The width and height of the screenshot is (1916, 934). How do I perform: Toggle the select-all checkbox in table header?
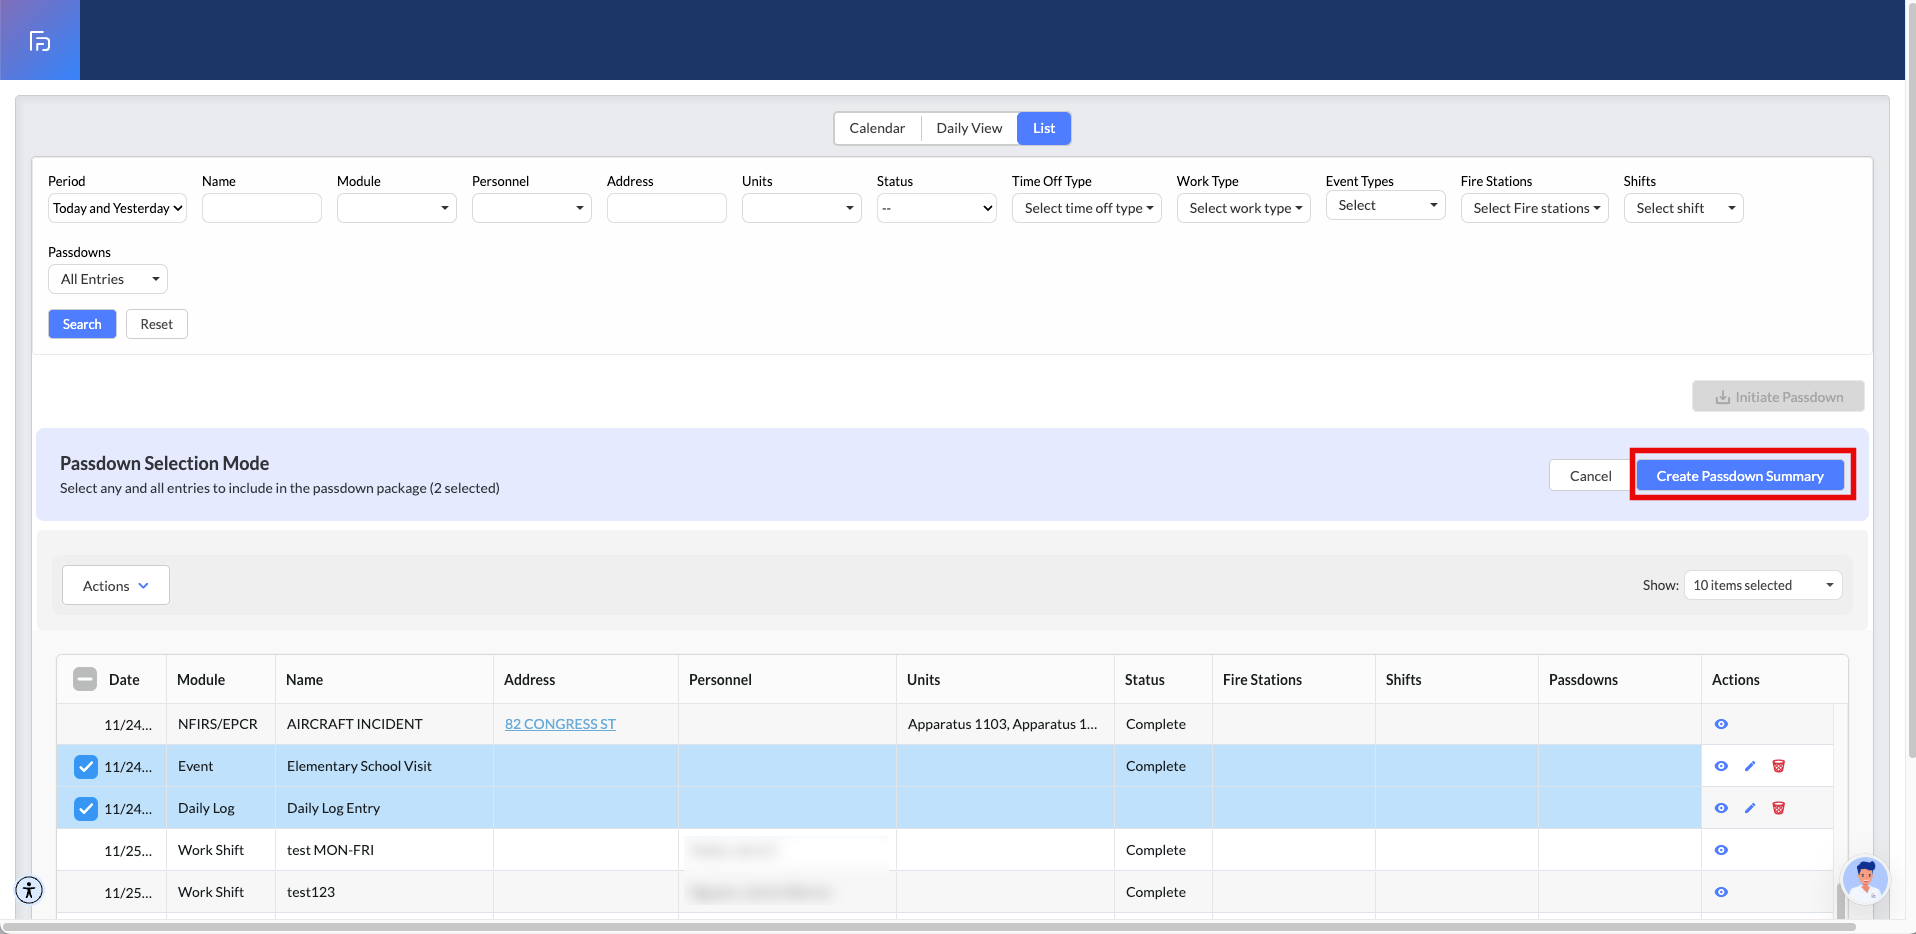click(x=85, y=680)
